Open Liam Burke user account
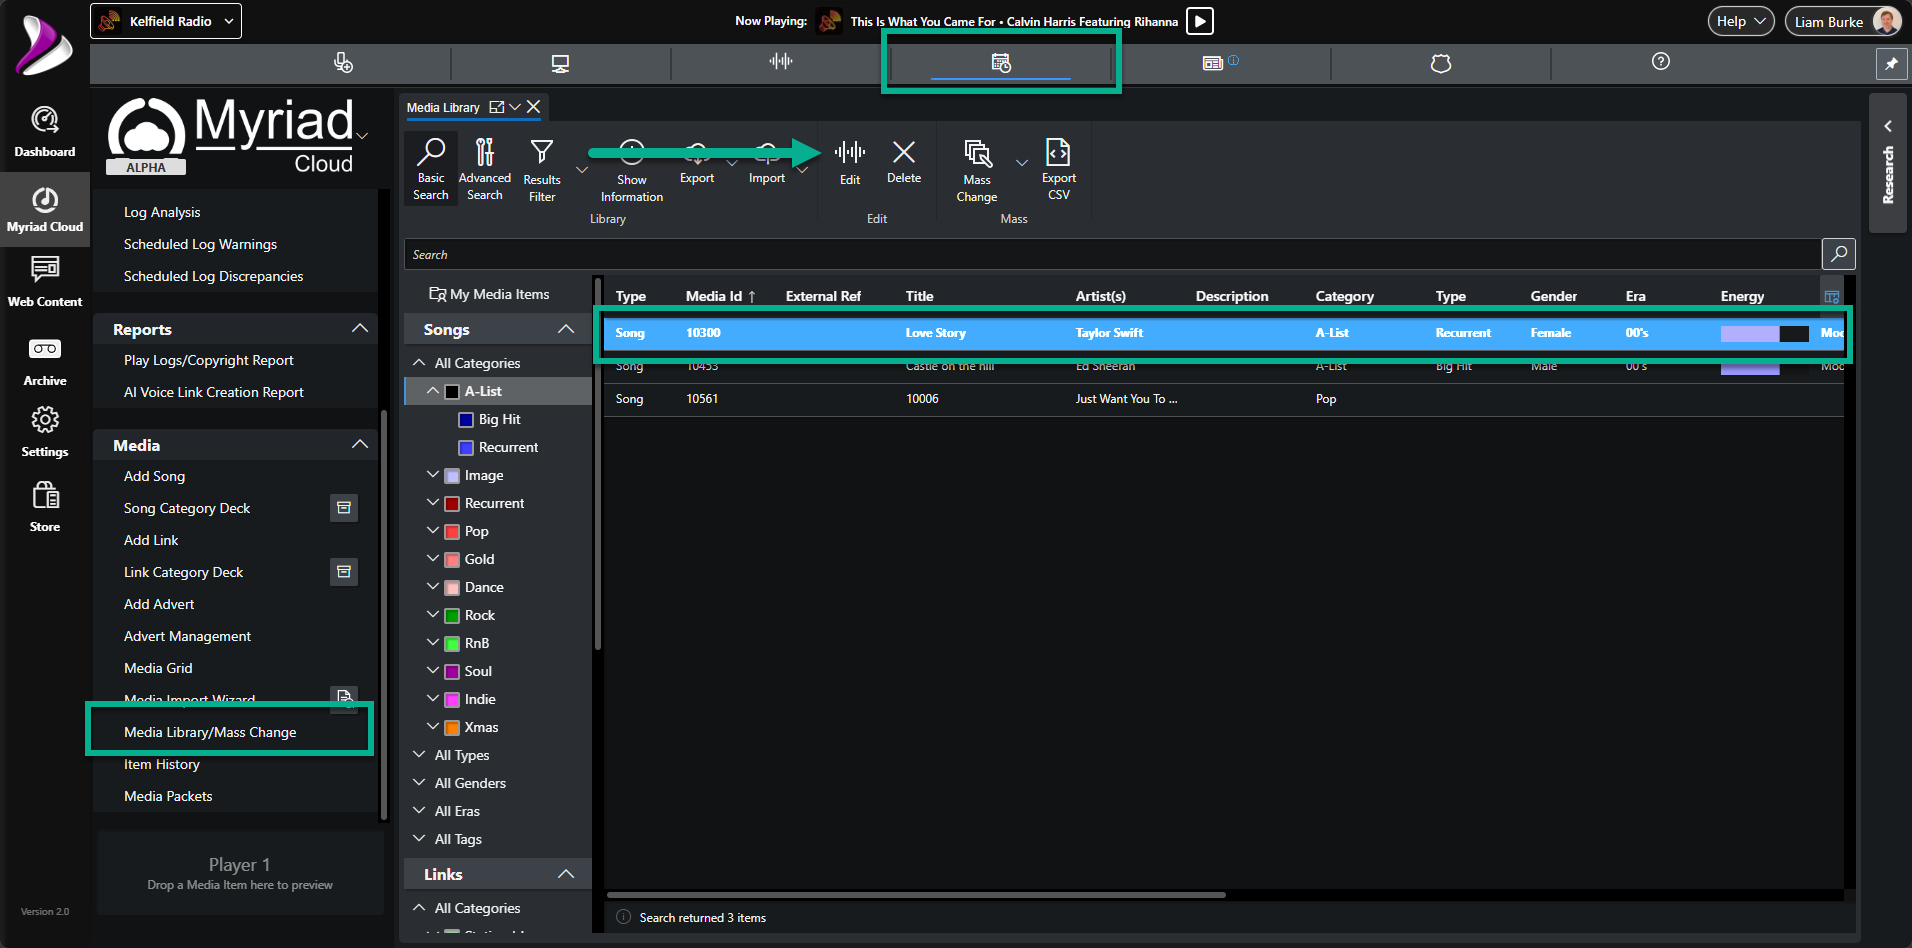This screenshot has height=948, width=1912. [1843, 21]
